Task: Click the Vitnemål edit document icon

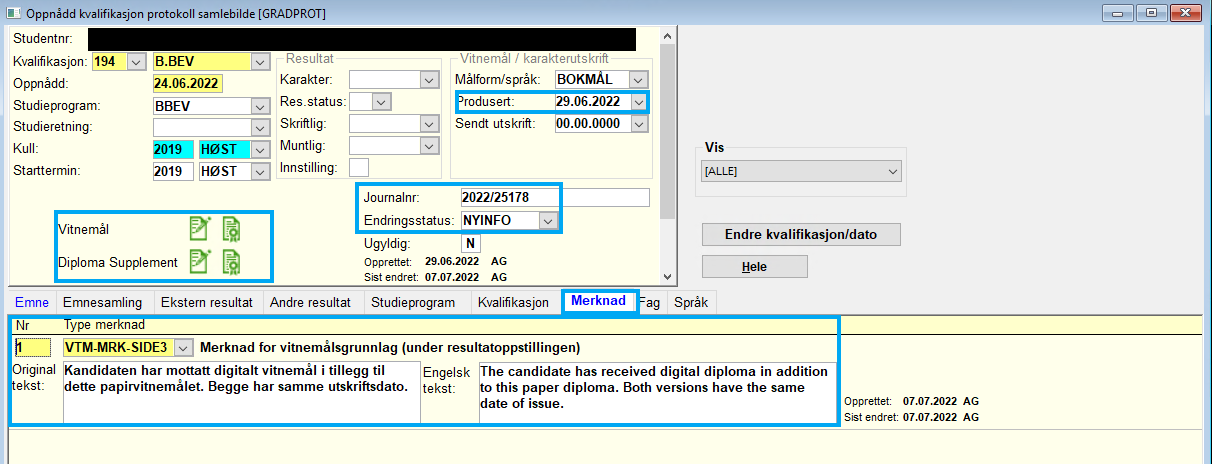Action: (201, 229)
